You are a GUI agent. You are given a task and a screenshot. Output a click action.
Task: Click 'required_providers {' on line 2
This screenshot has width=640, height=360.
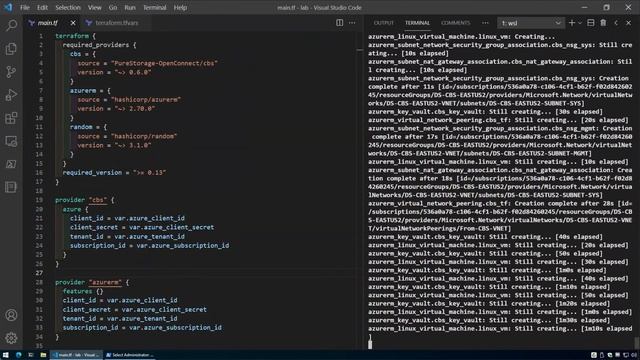pyautogui.click(x=99, y=45)
